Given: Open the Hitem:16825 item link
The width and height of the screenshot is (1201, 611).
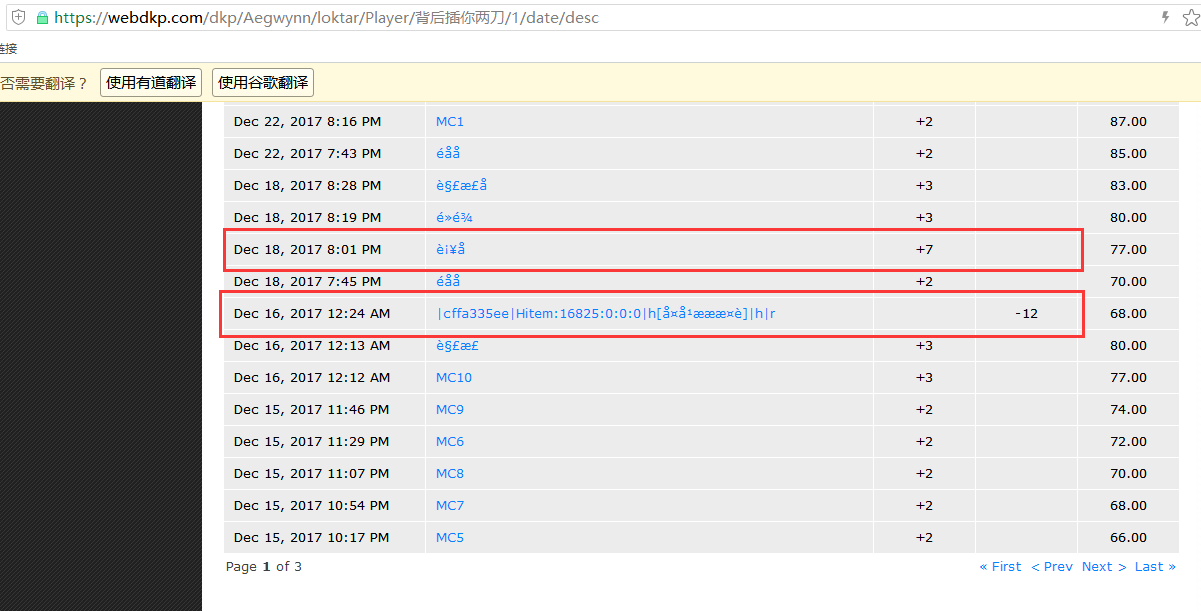Looking at the screenshot, I should pos(606,314).
